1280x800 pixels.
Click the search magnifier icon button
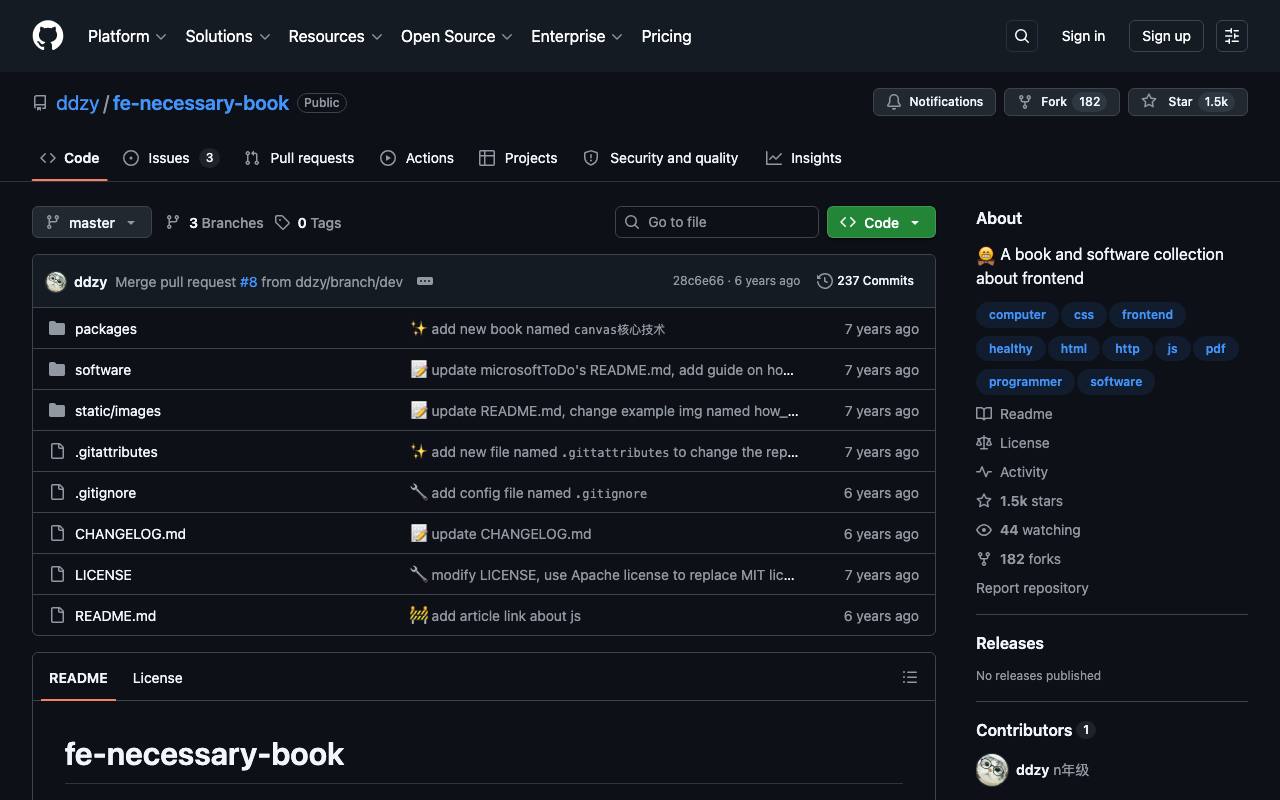click(x=1022, y=36)
